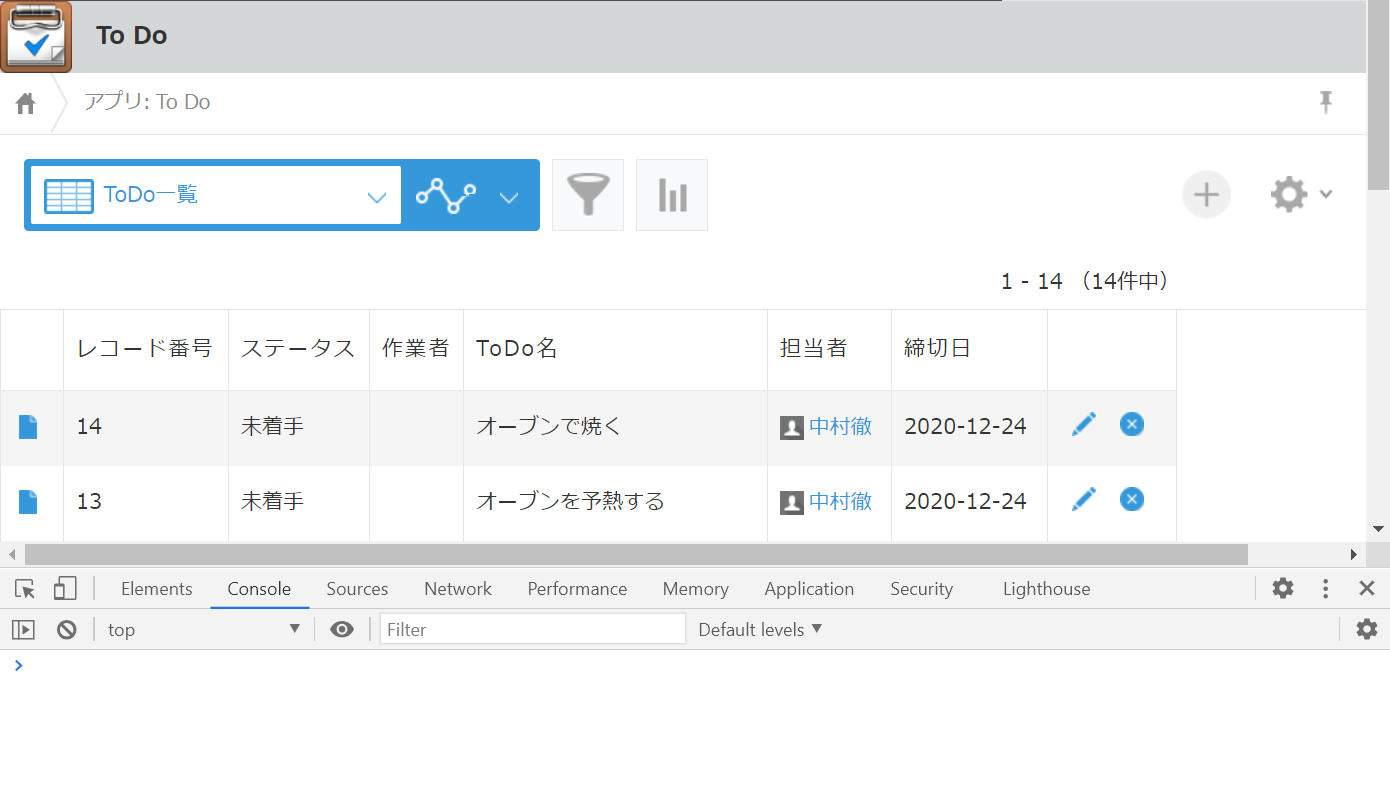This screenshot has height=790, width=1390.
Task: Click the vertical scrollbar down arrow
Action: tap(1379, 529)
